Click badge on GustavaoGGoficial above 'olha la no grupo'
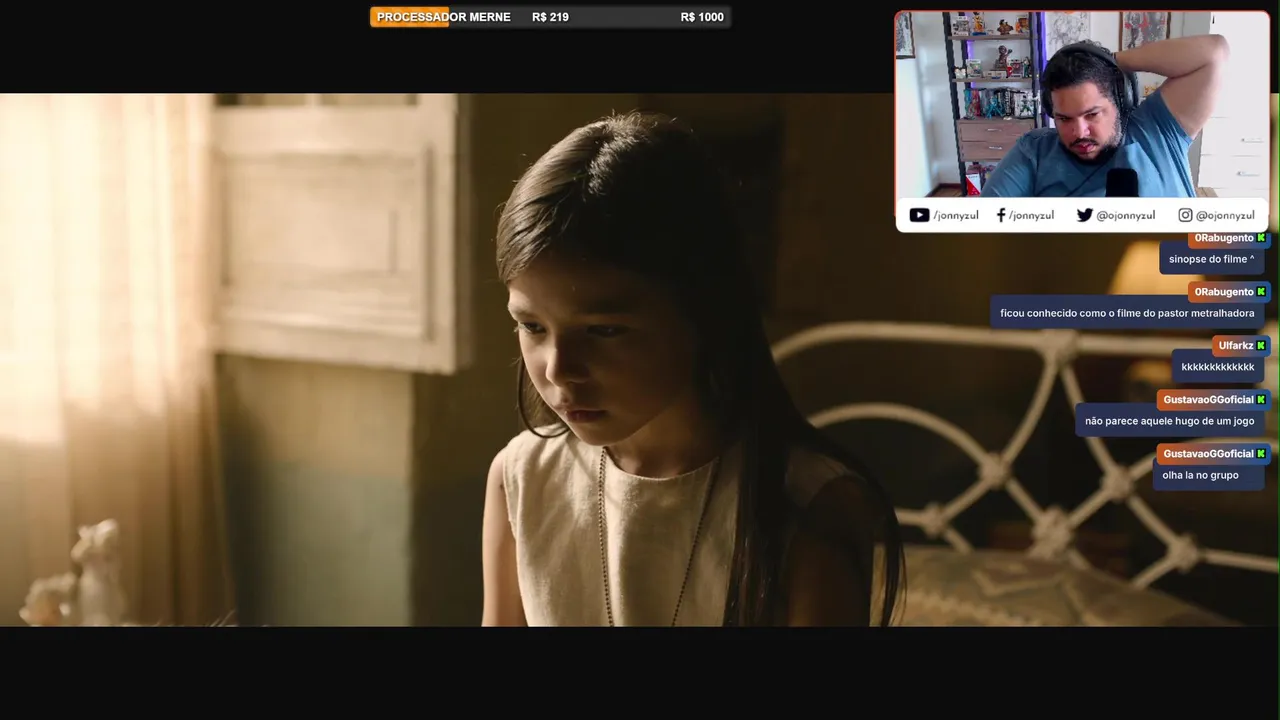1280x720 pixels. 1261,454
